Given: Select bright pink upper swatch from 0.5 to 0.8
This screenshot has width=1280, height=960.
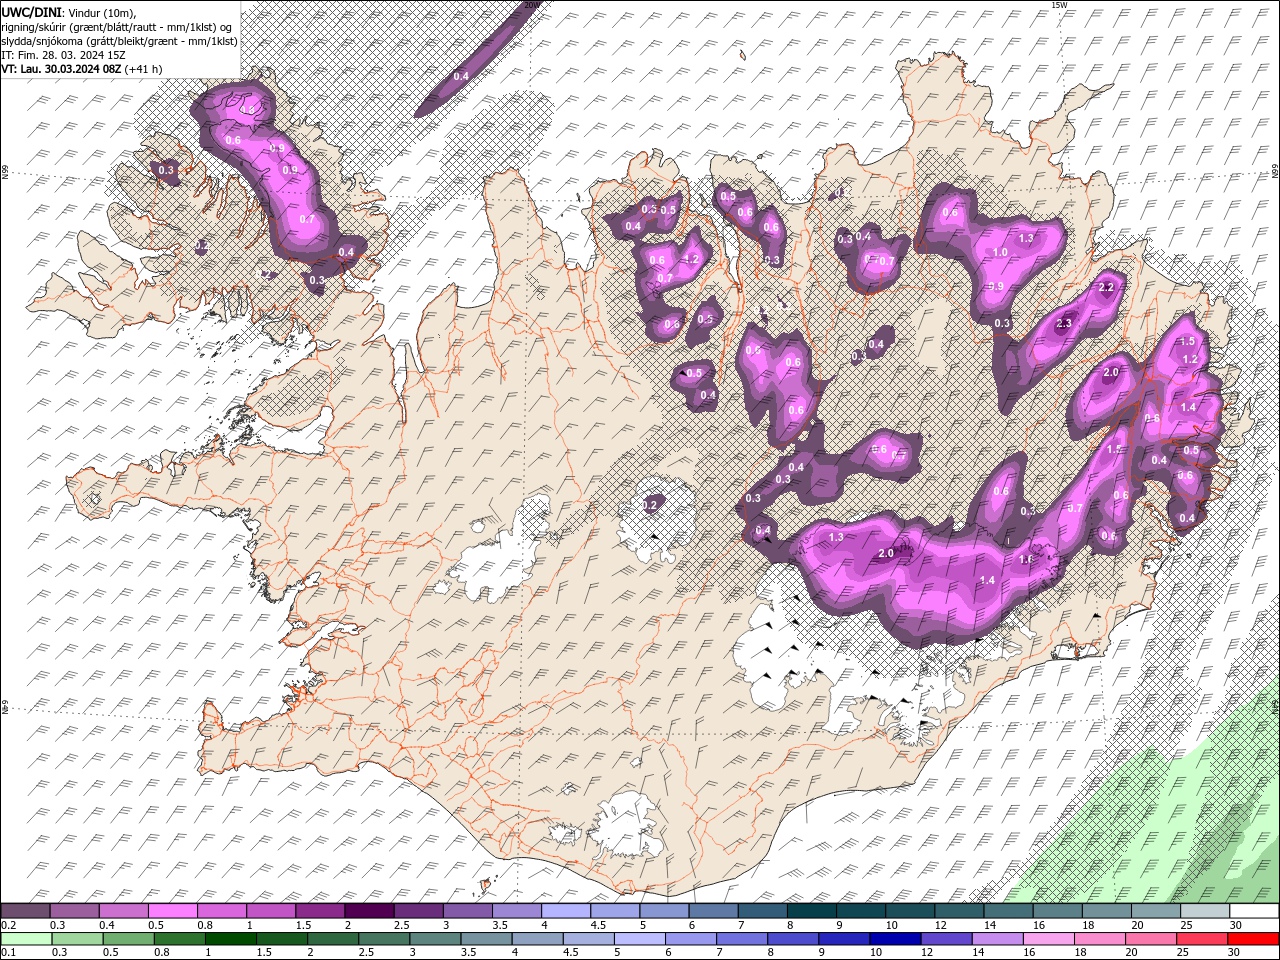Looking at the screenshot, I should click(x=173, y=911).
